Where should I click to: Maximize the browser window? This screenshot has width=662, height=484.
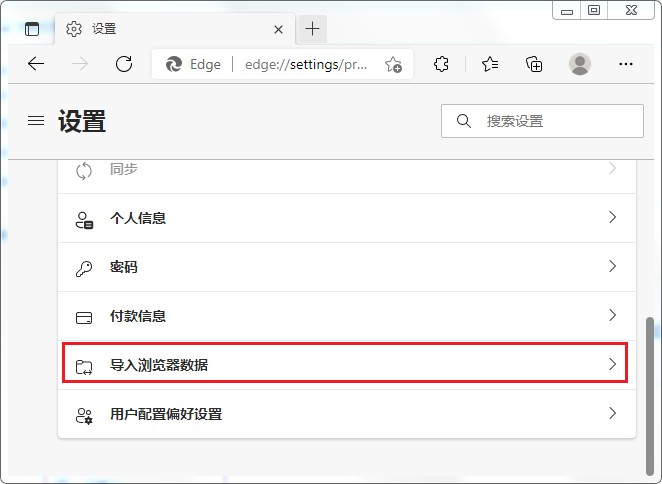(594, 10)
